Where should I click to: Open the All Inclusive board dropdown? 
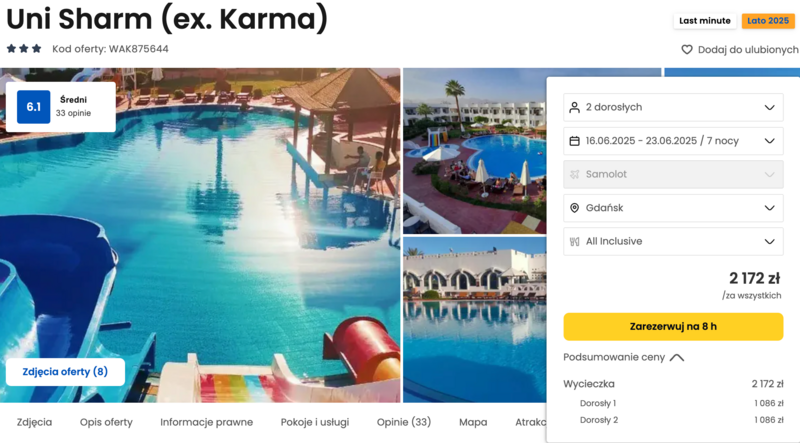coord(673,241)
